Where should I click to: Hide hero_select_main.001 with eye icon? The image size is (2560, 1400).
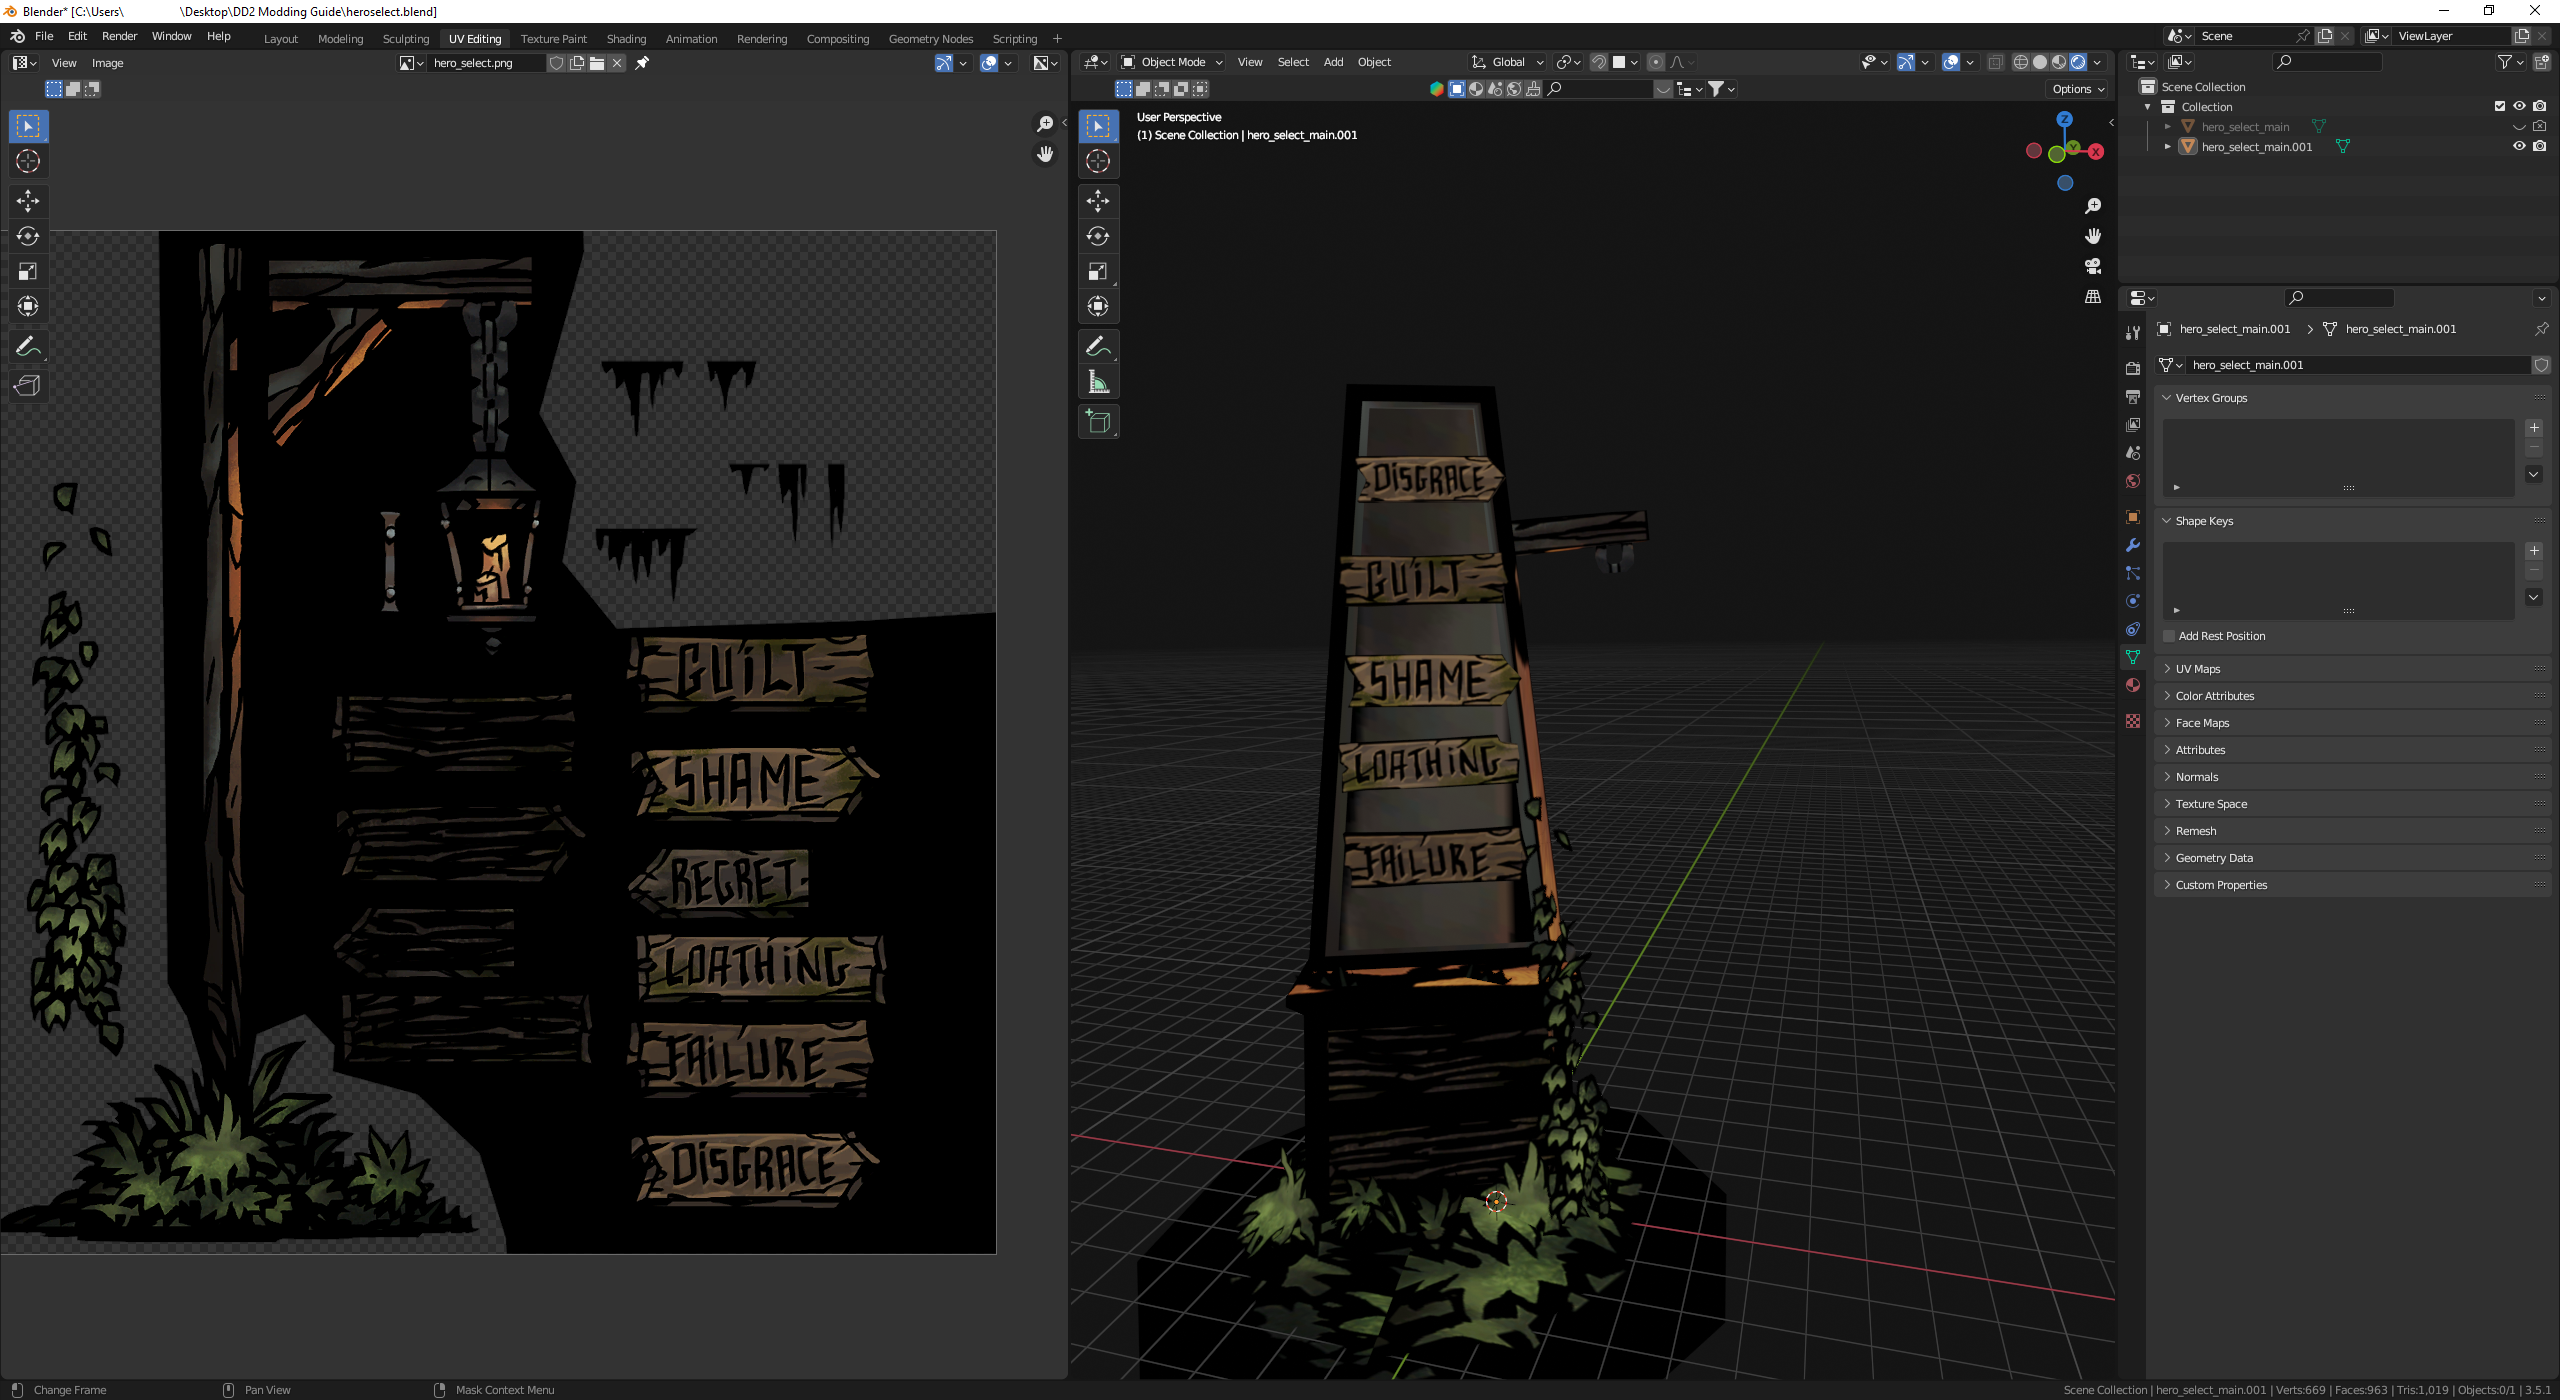[x=2519, y=146]
